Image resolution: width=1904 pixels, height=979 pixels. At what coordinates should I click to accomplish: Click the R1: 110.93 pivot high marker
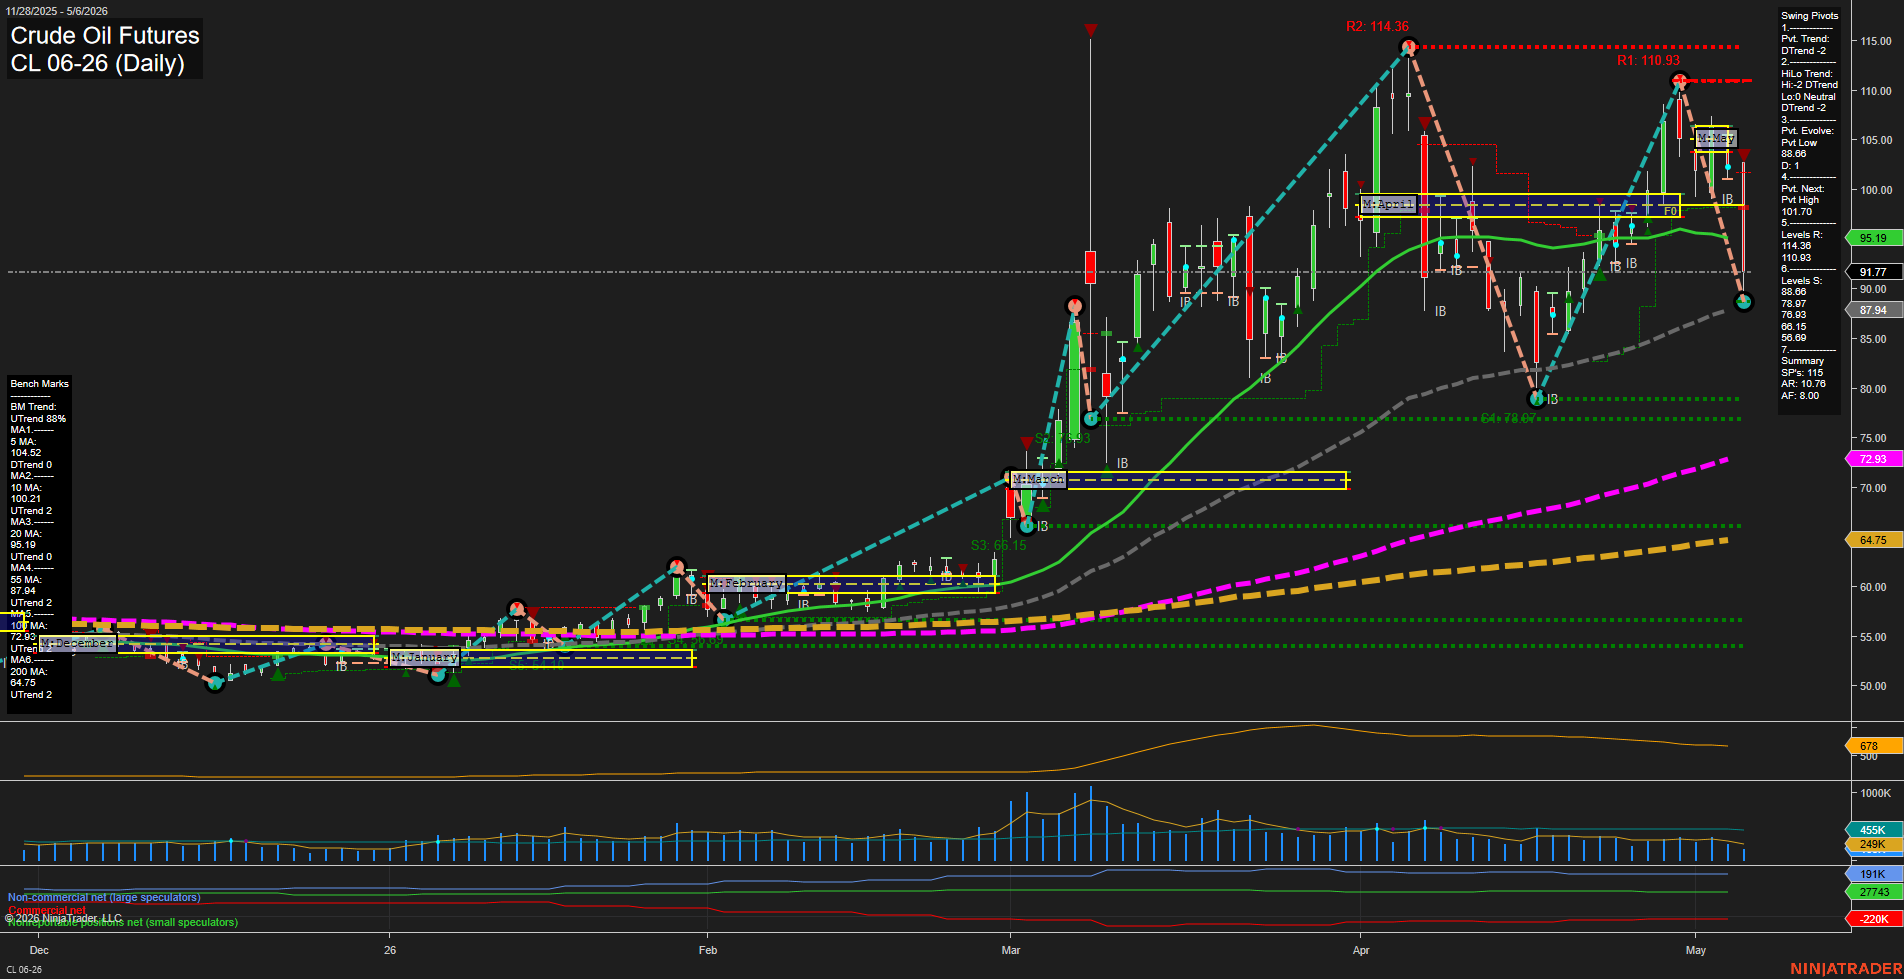click(x=1680, y=81)
